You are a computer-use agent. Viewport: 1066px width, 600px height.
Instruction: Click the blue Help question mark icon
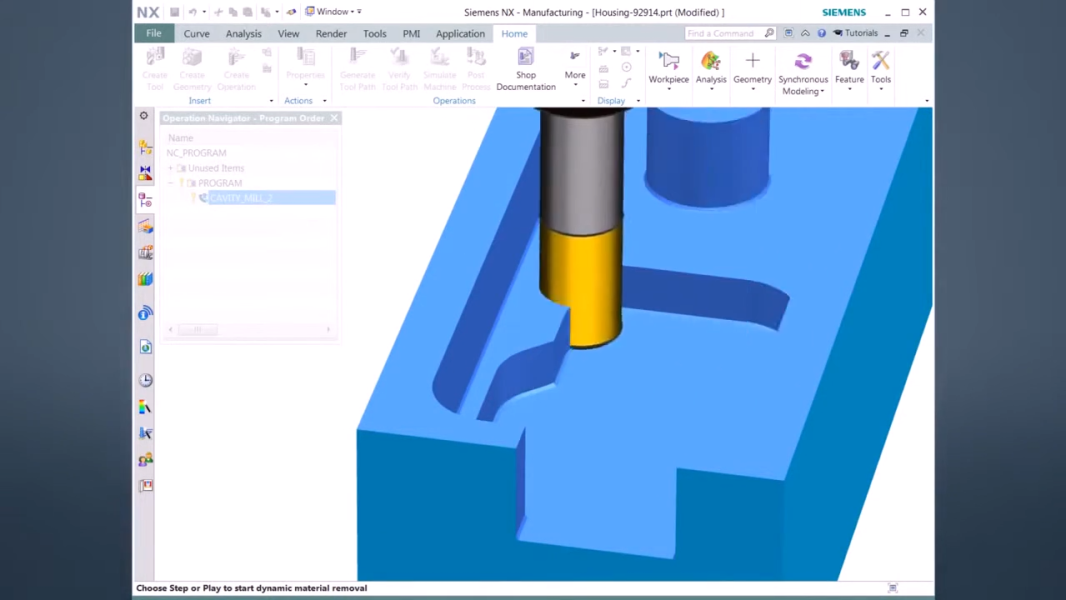(821, 33)
